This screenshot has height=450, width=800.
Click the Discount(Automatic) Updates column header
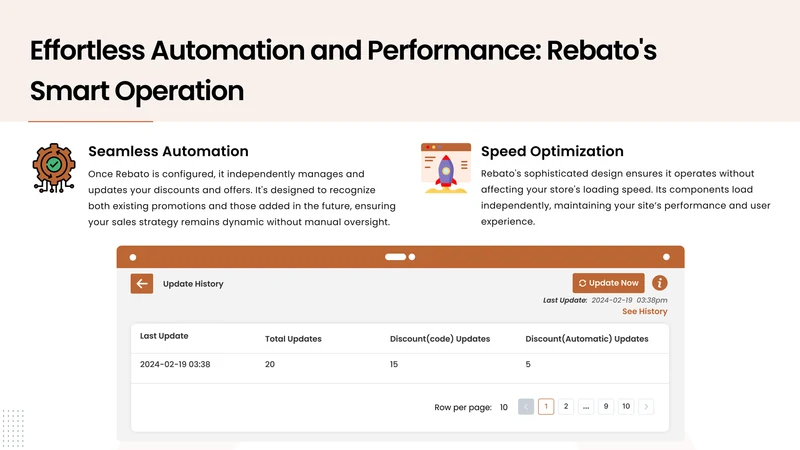pyautogui.click(x=587, y=339)
